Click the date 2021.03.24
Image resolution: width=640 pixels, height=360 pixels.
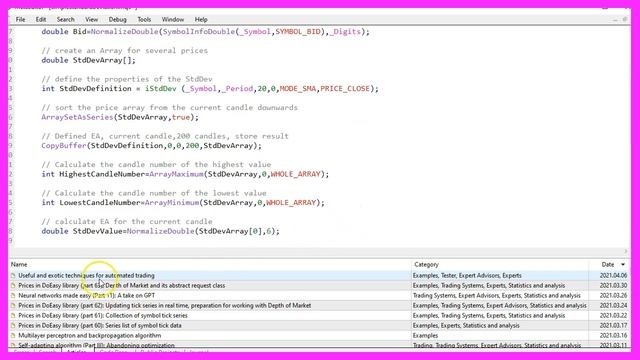[613, 305]
